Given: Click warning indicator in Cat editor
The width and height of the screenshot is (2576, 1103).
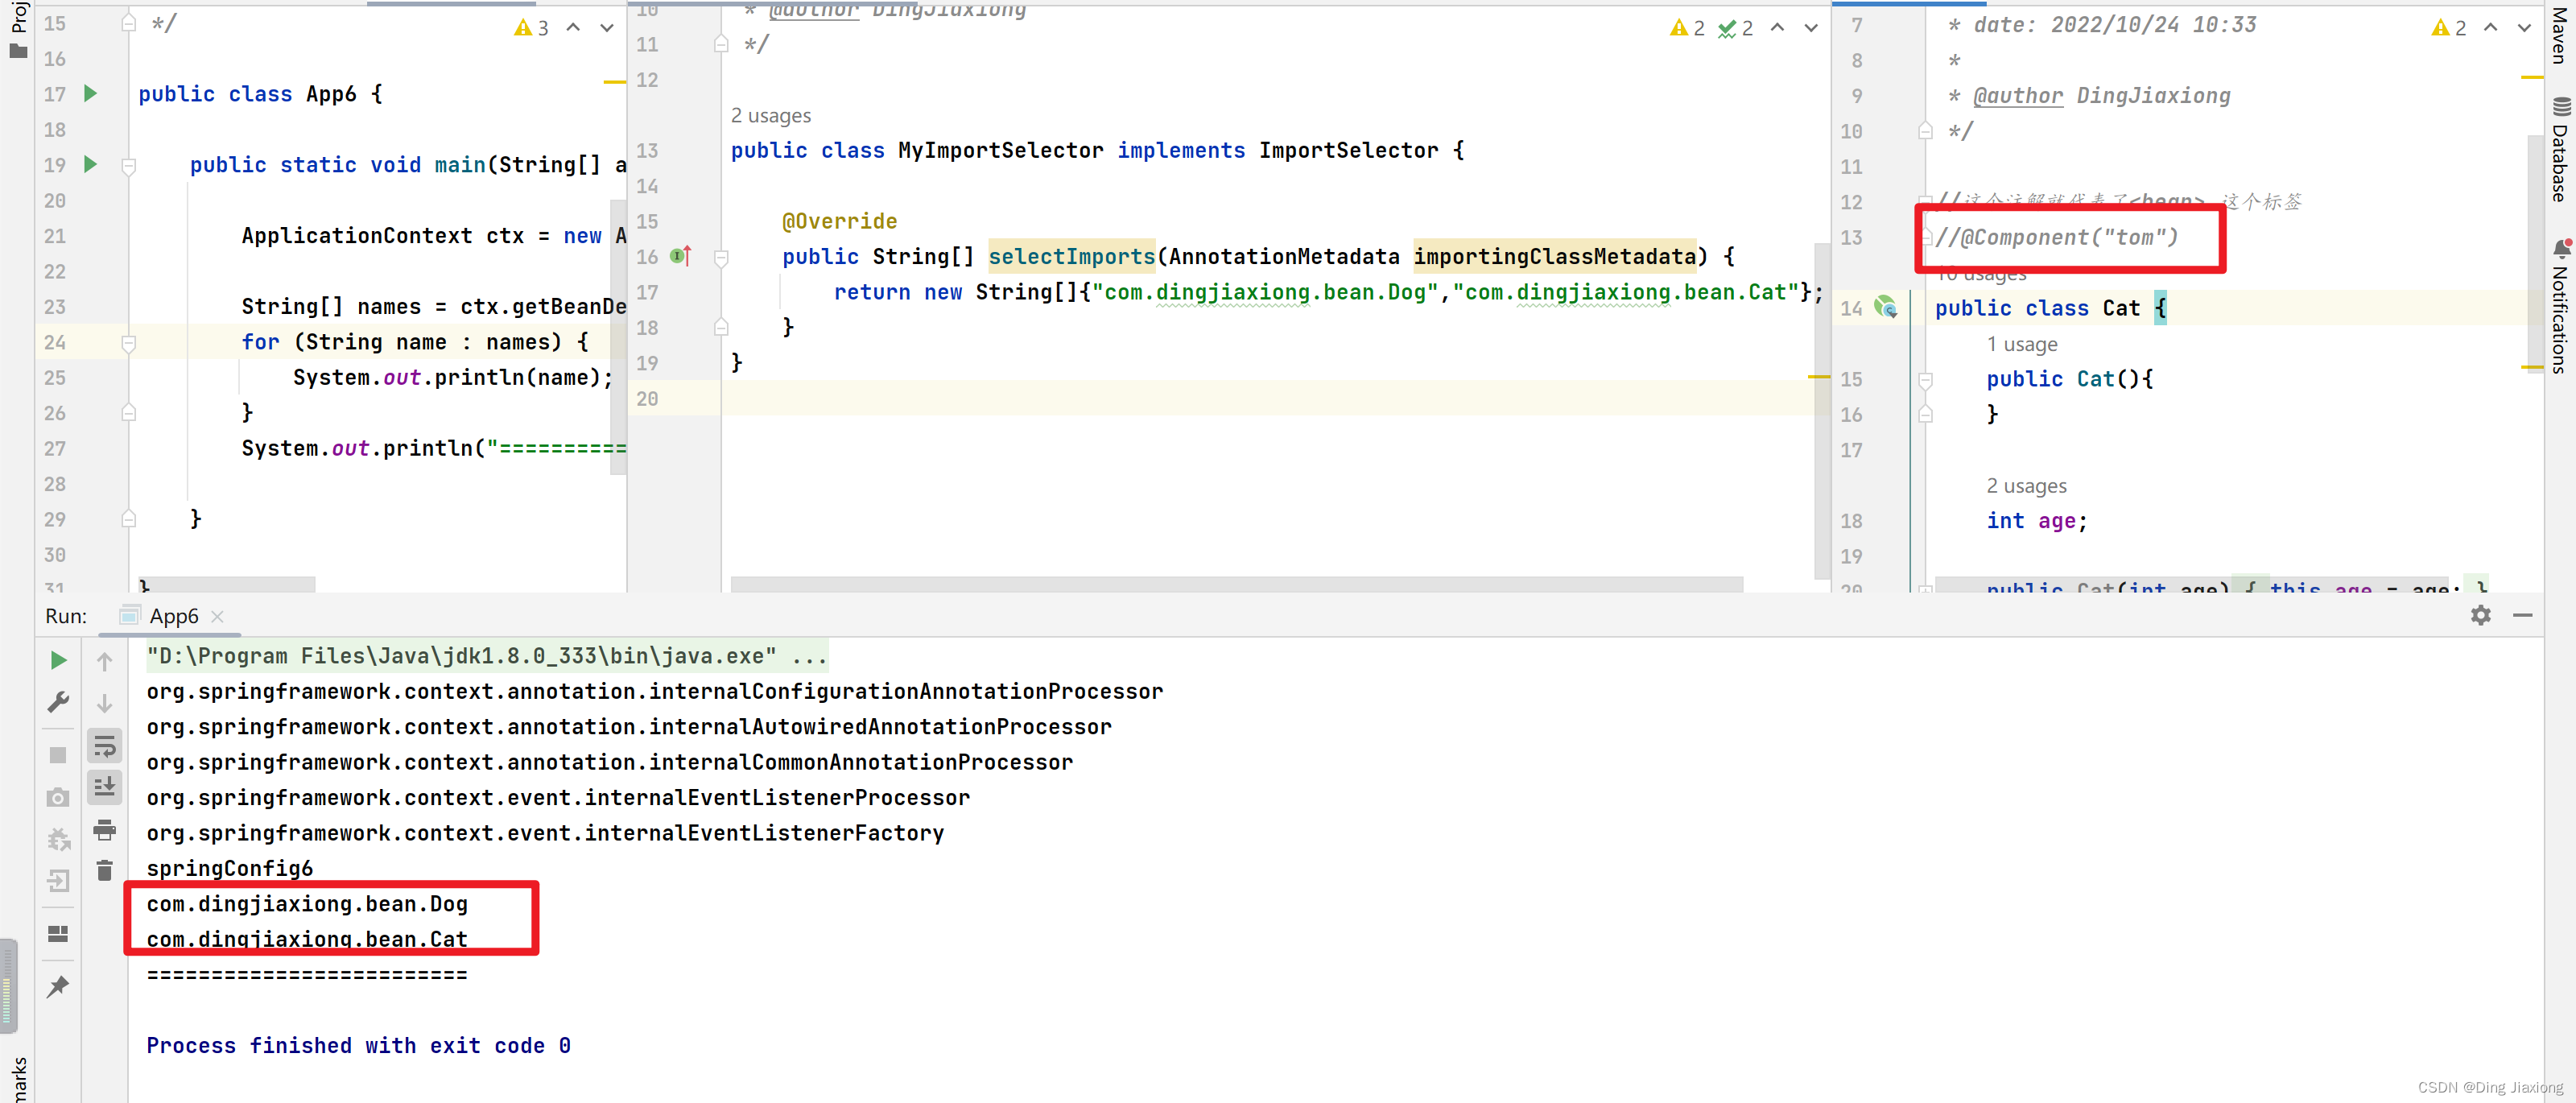Looking at the screenshot, I should point(2449,28).
